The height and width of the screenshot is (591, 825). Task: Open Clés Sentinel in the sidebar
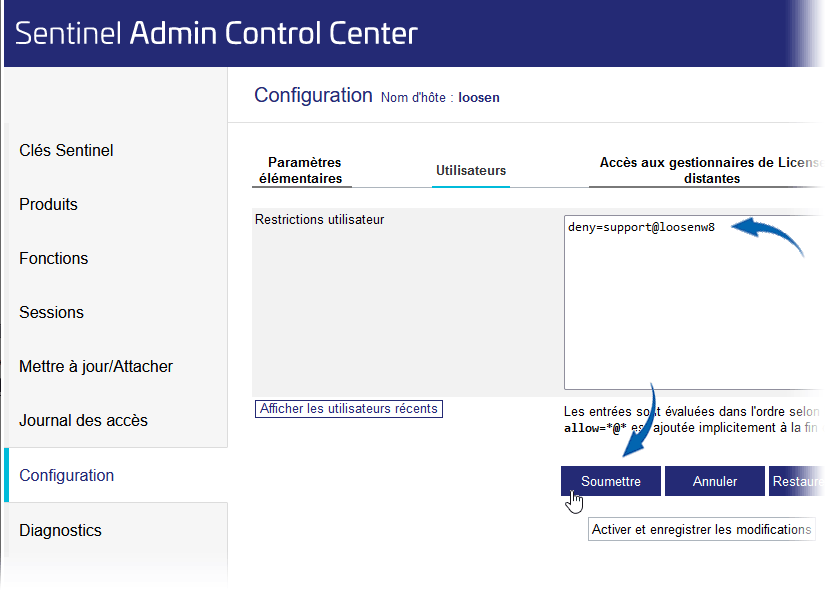[66, 151]
